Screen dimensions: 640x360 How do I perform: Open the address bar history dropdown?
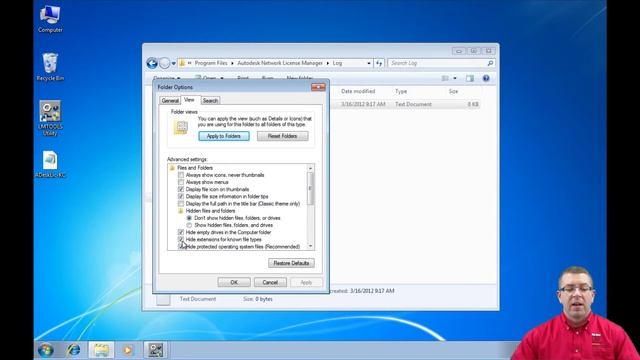369,63
